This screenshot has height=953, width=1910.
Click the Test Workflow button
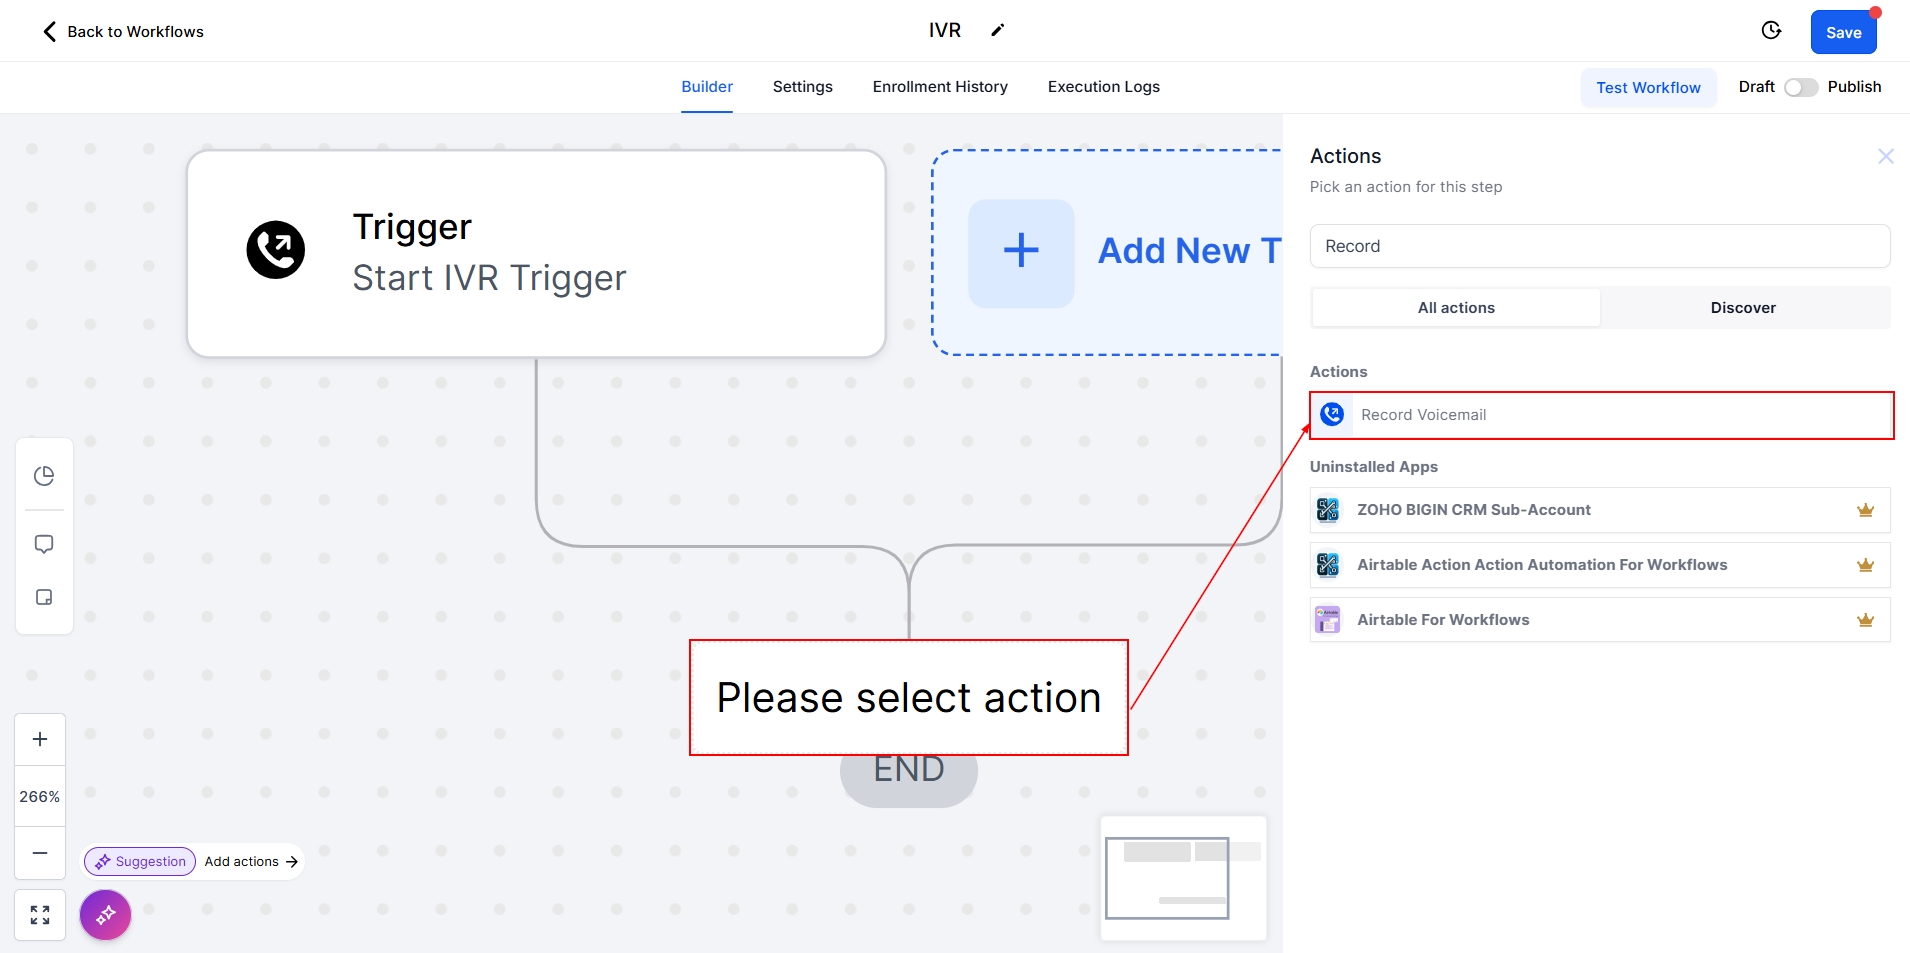point(1648,88)
